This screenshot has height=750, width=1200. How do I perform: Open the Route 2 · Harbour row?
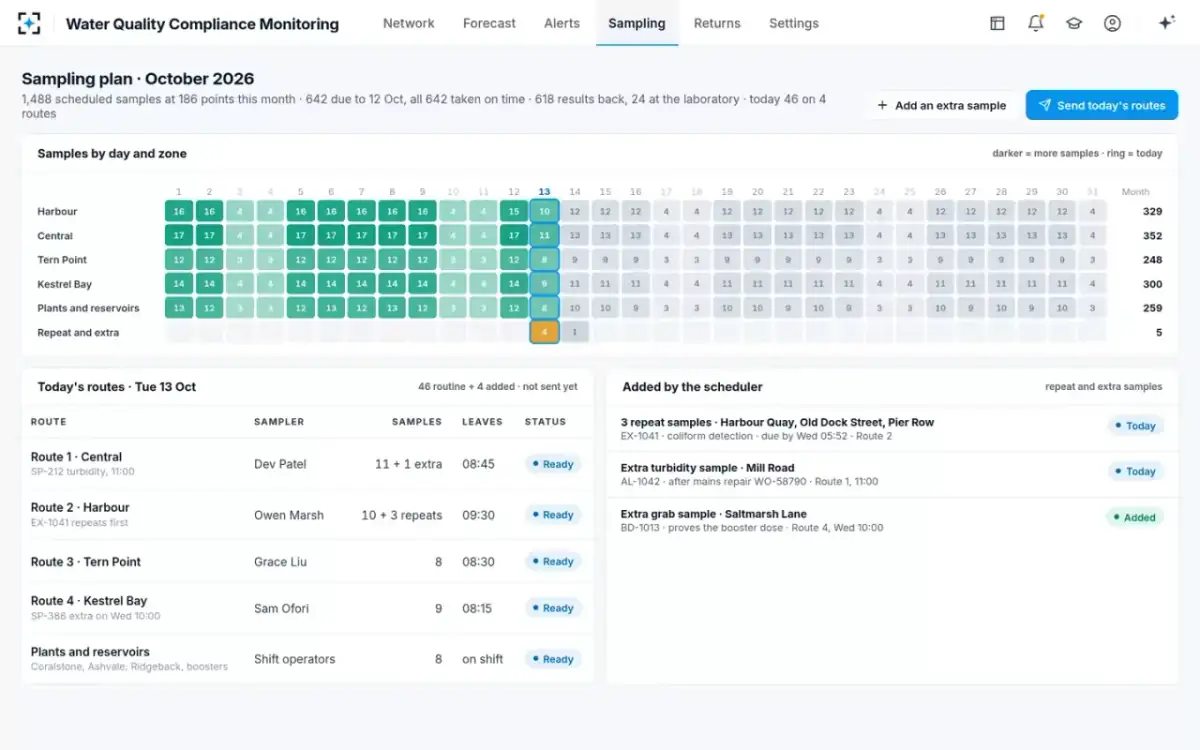point(307,515)
